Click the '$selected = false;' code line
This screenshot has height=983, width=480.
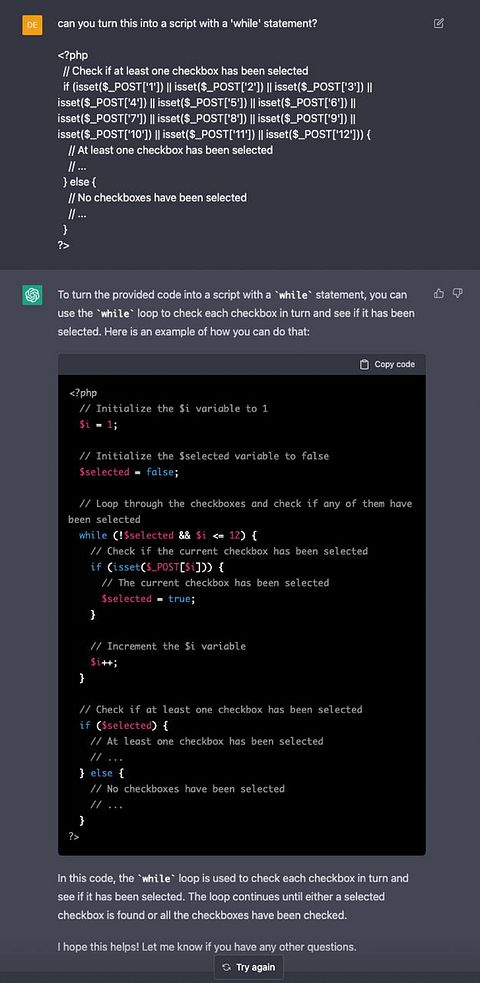pos(128,472)
